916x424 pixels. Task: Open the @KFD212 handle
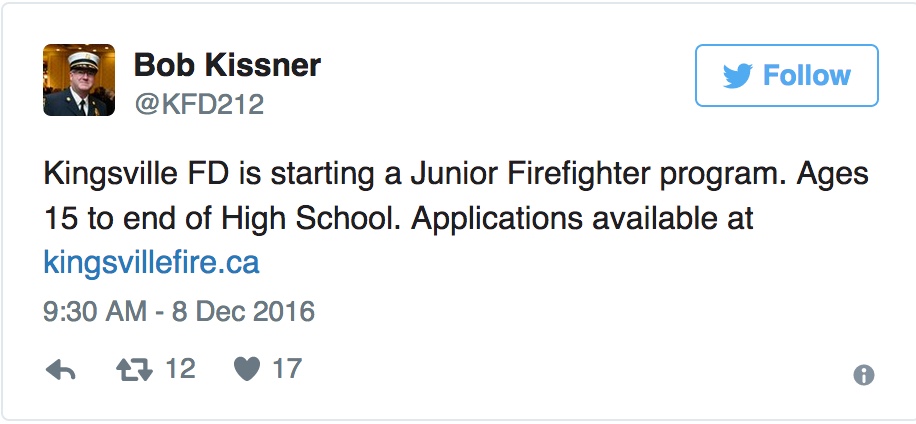(198, 103)
